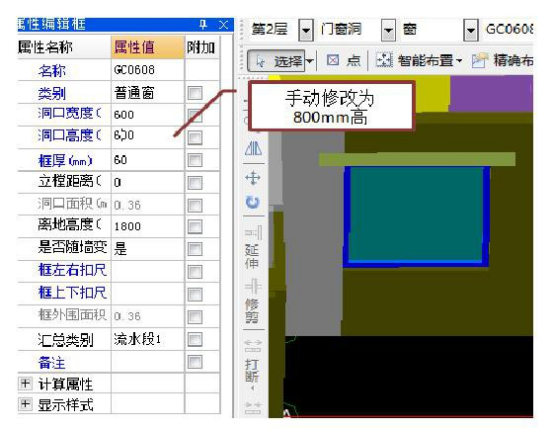Viewport: 554px width, 429px height.
Task: Click the 精确布置 precise layout tool
Action: click(502, 60)
